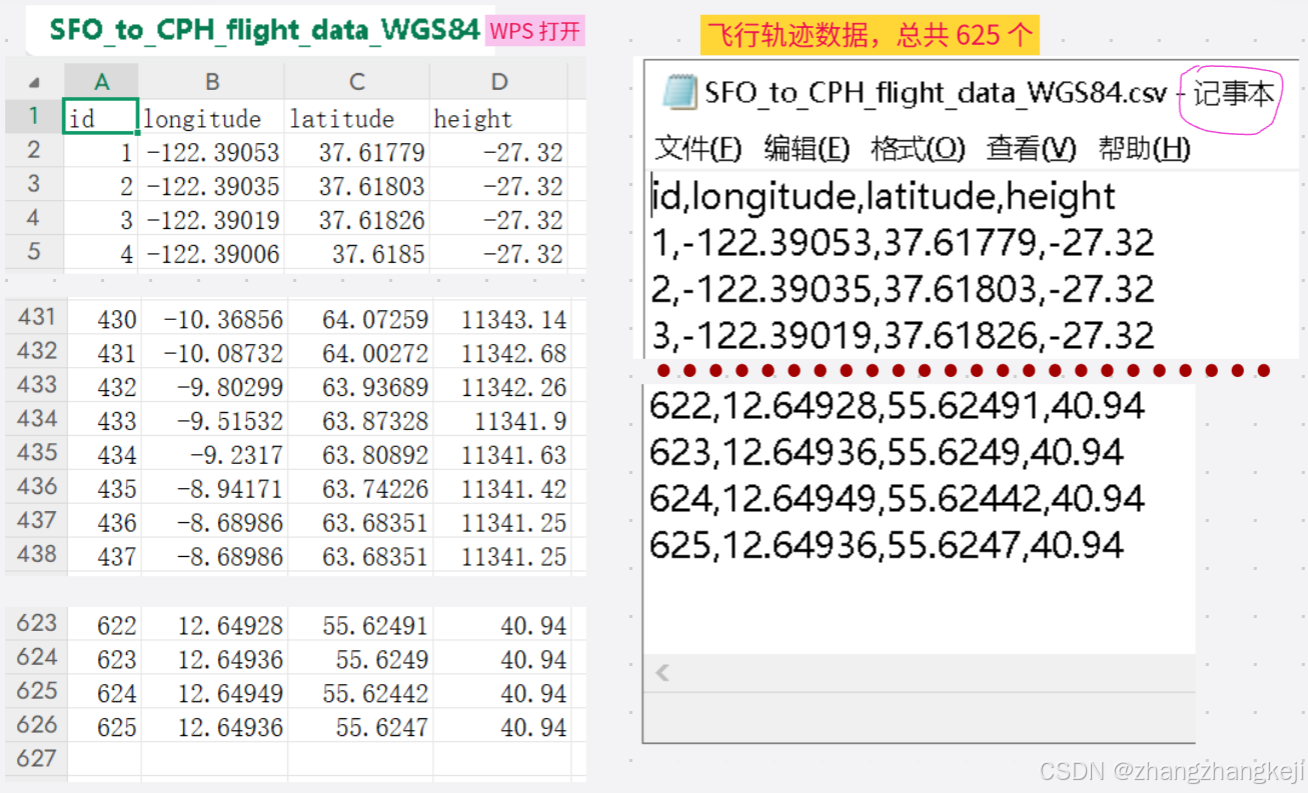
Task: Click cell with height 11343.14
Action: pos(499,319)
